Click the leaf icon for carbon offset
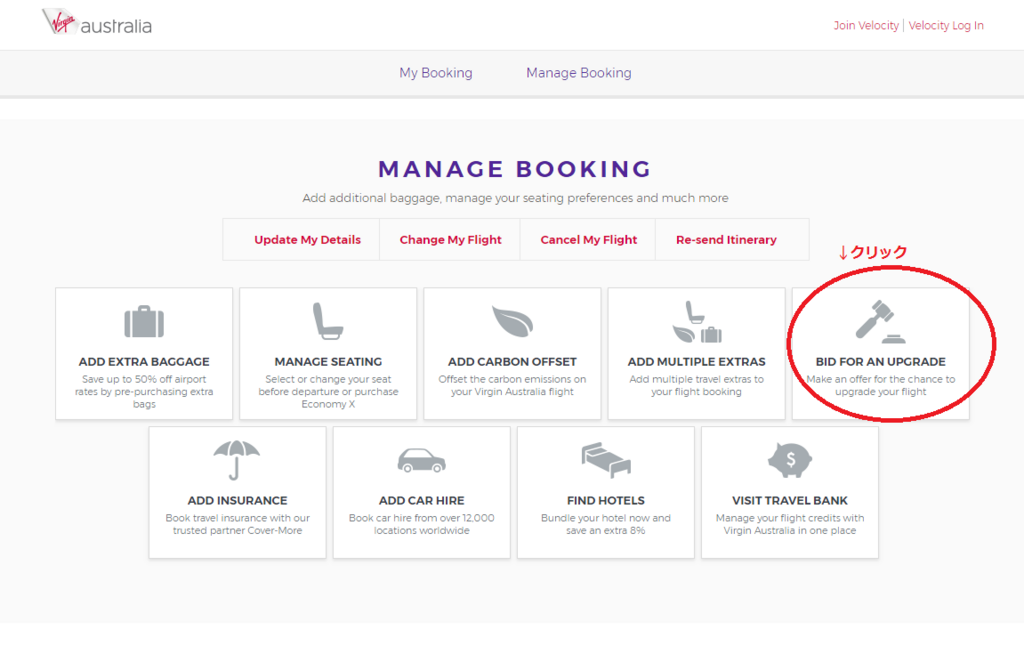The height and width of the screenshot is (646, 1024). tap(512, 321)
